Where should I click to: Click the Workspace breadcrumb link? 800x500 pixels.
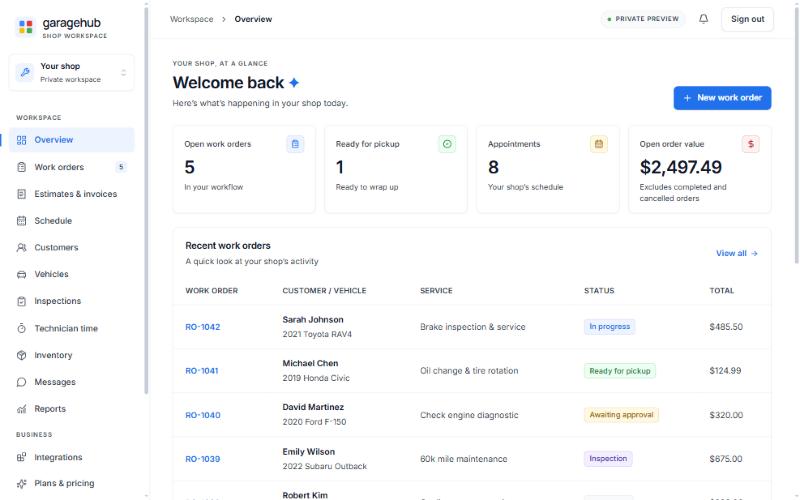coord(191,19)
